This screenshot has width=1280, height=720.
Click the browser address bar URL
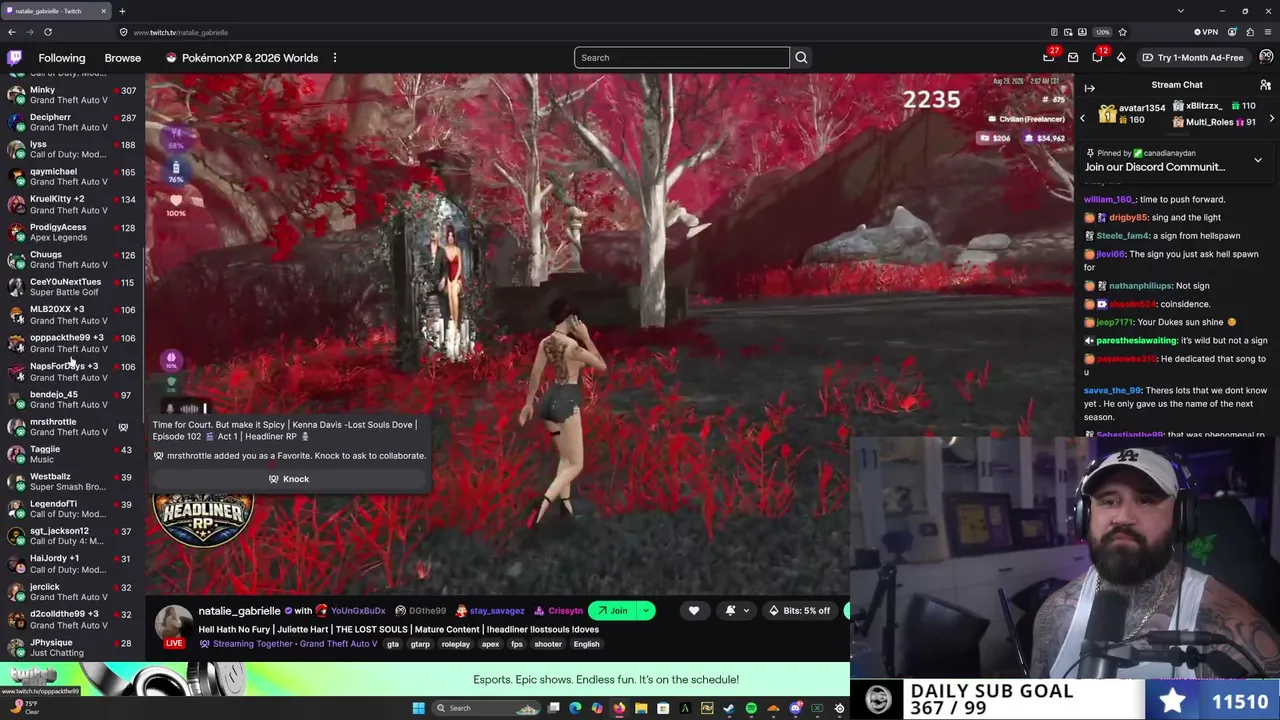pos(181,32)
